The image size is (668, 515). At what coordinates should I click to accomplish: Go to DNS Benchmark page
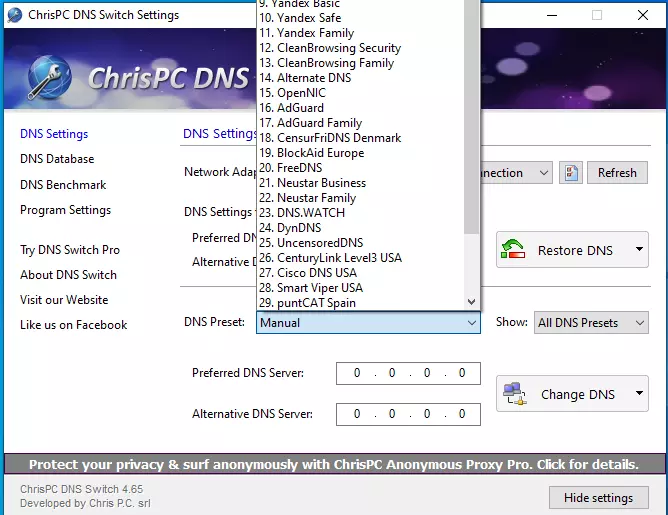click(63, 185)
